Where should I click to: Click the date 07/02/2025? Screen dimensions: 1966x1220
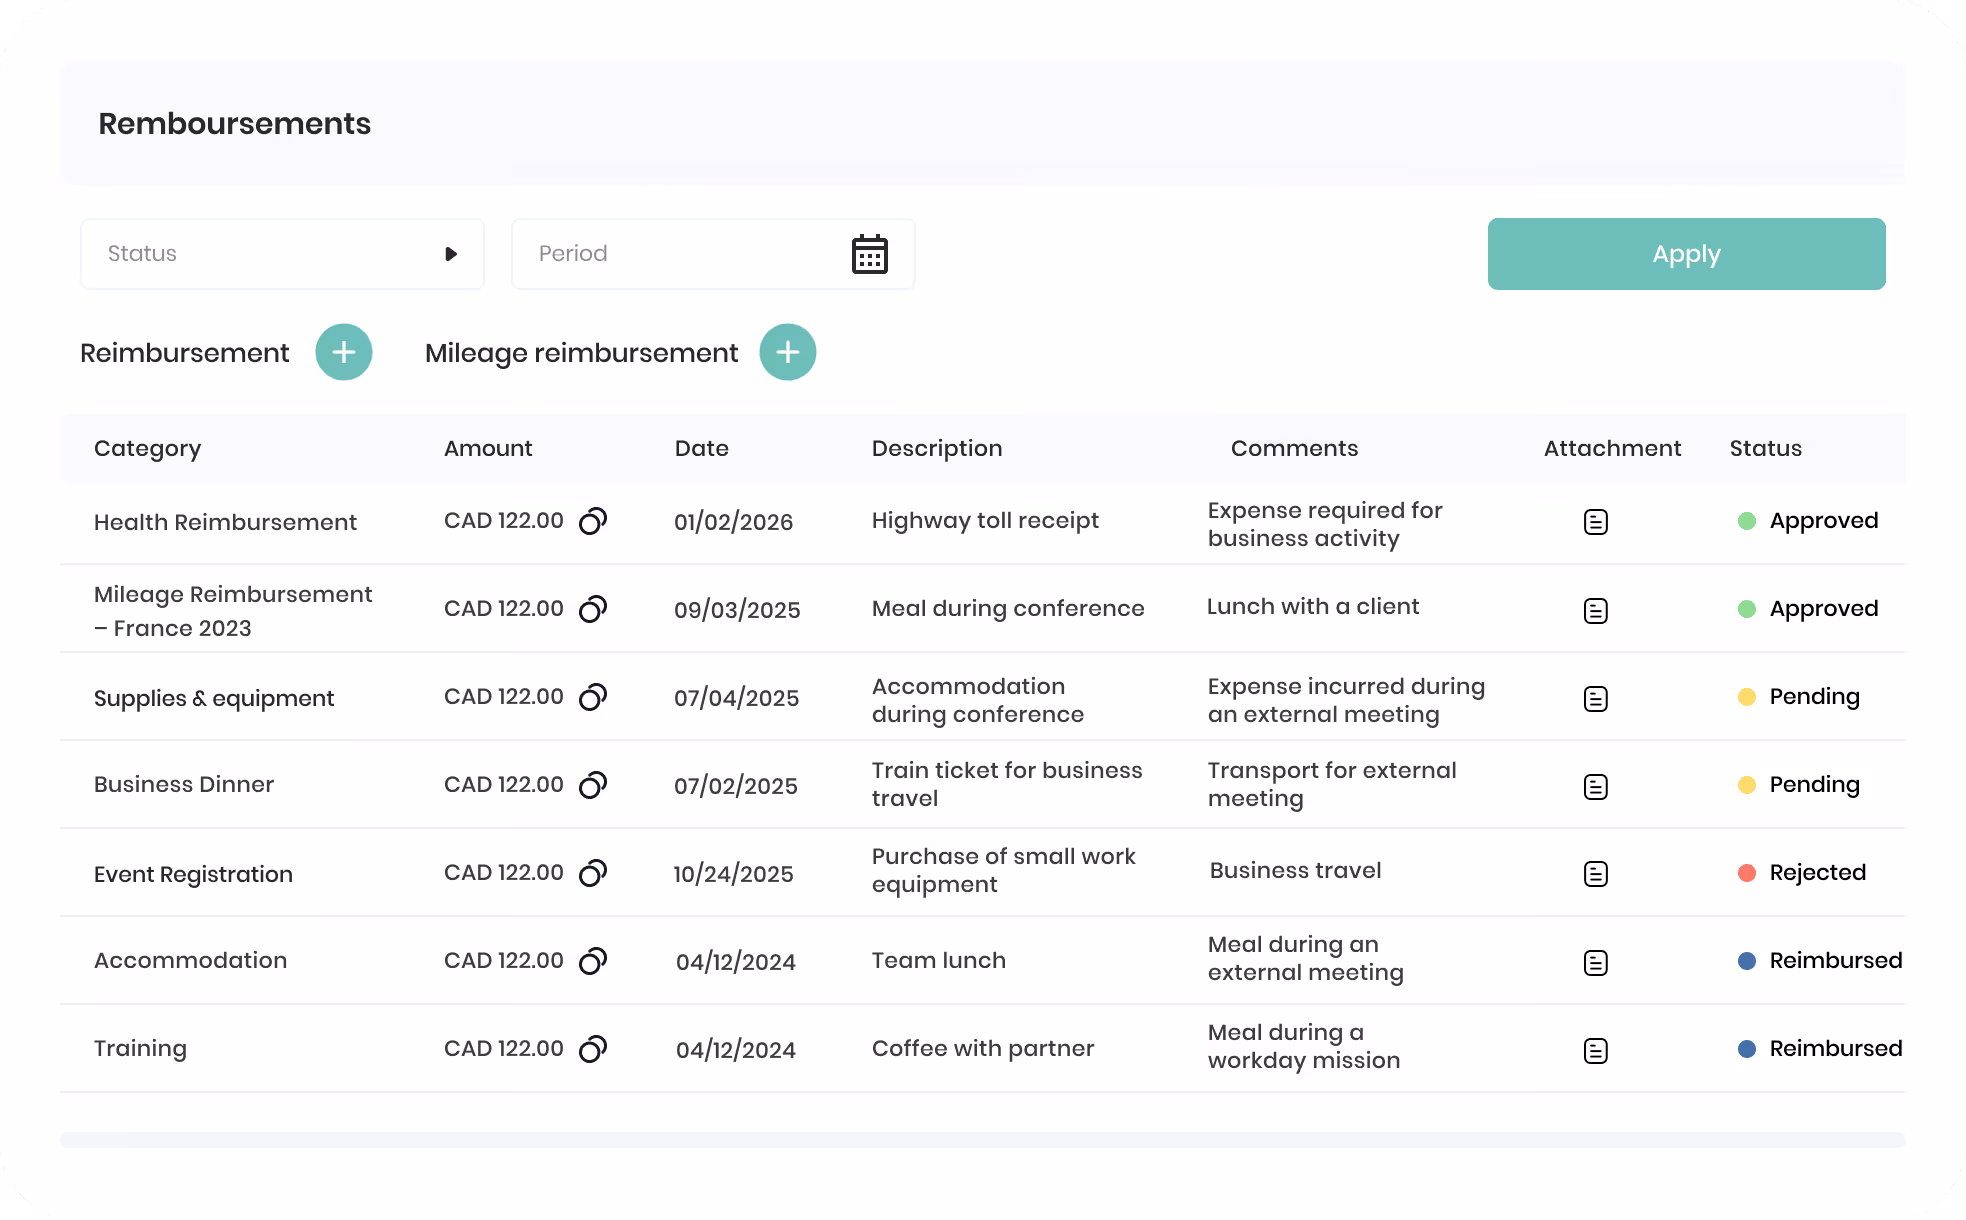click(735, 786)
